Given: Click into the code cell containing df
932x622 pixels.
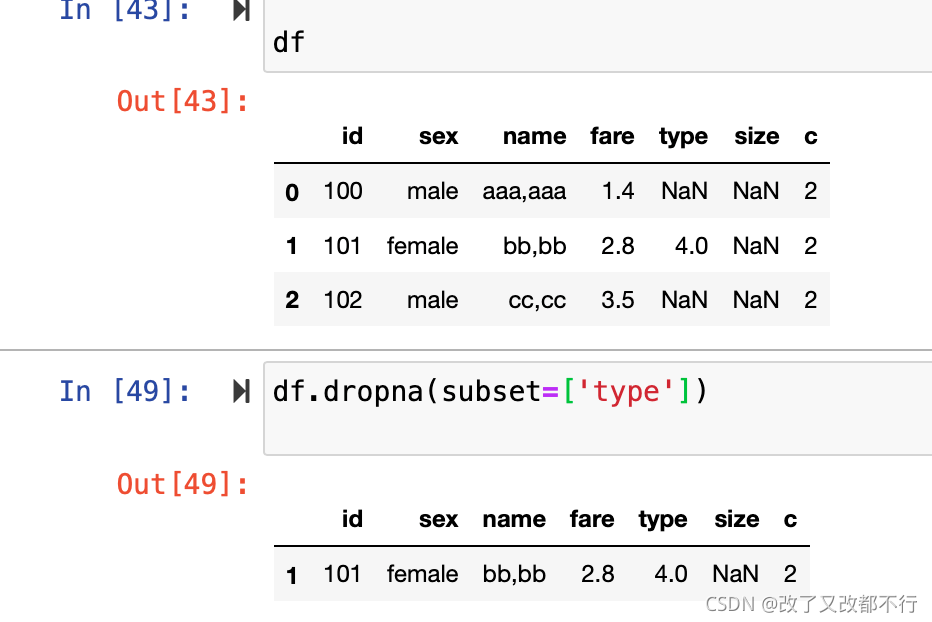Looking at the screenshot, I should (x=598, y=36).
